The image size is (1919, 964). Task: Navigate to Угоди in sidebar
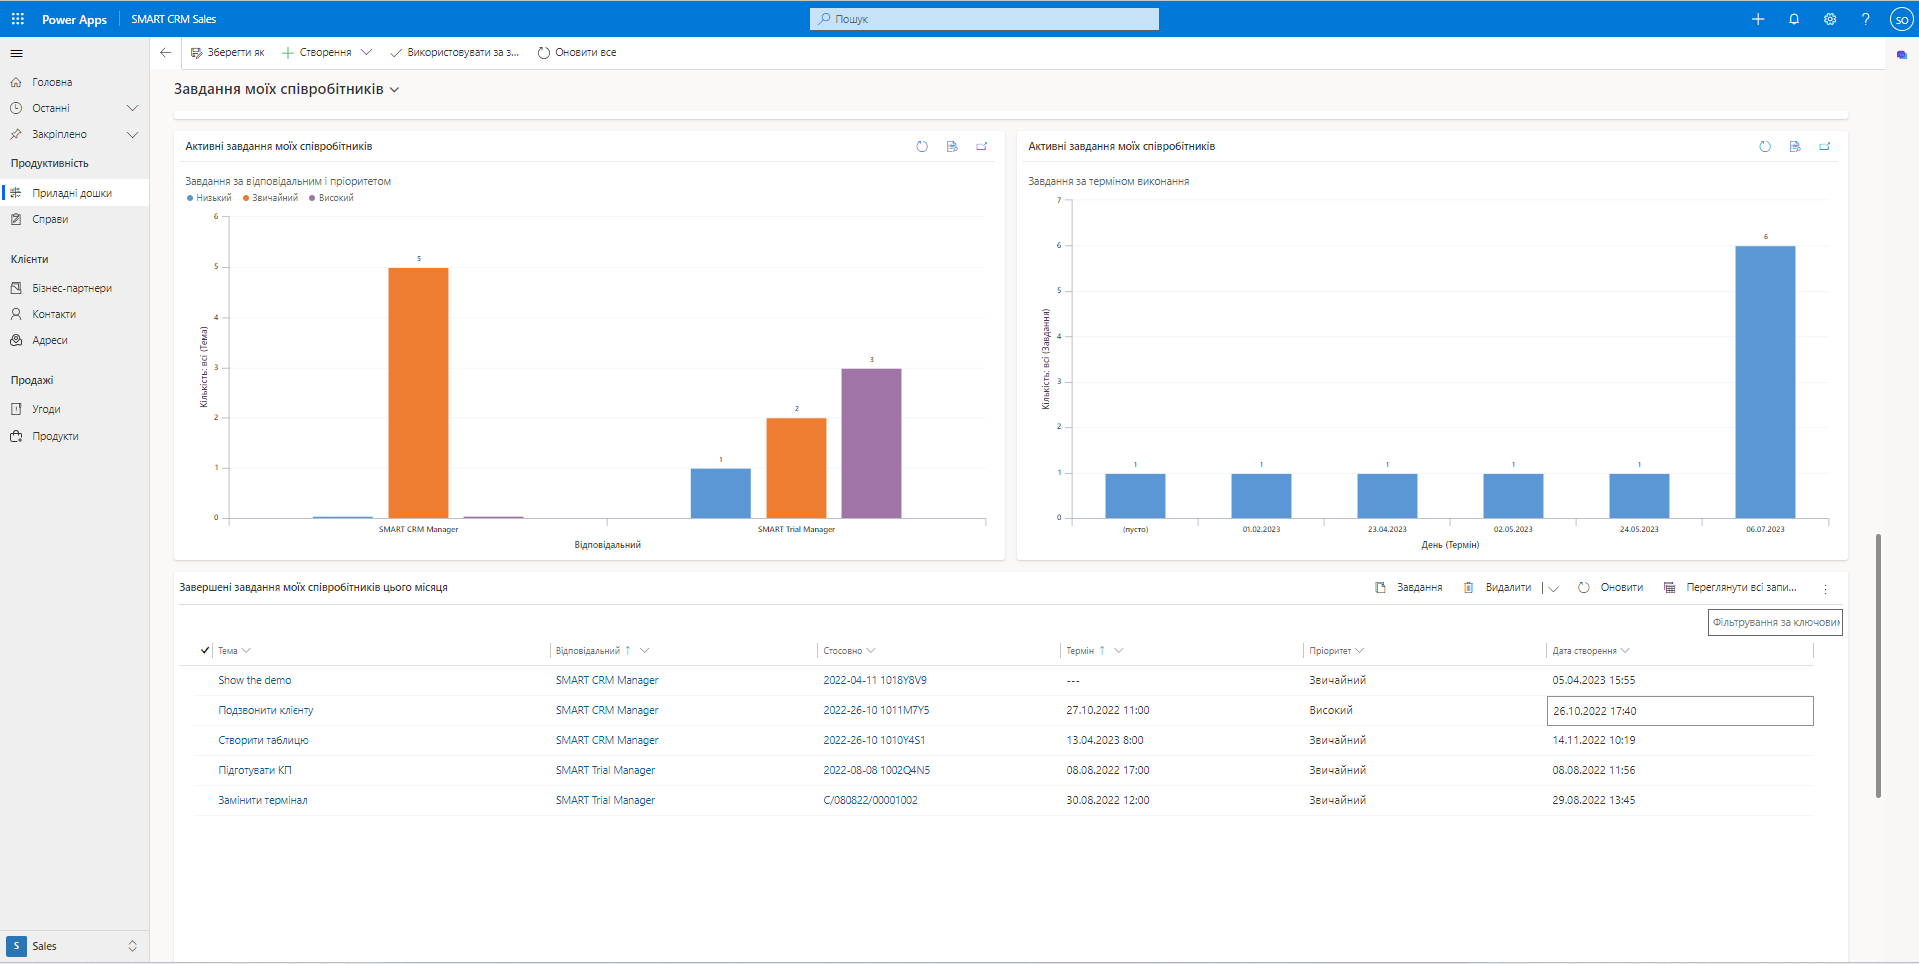click(46, 409)
